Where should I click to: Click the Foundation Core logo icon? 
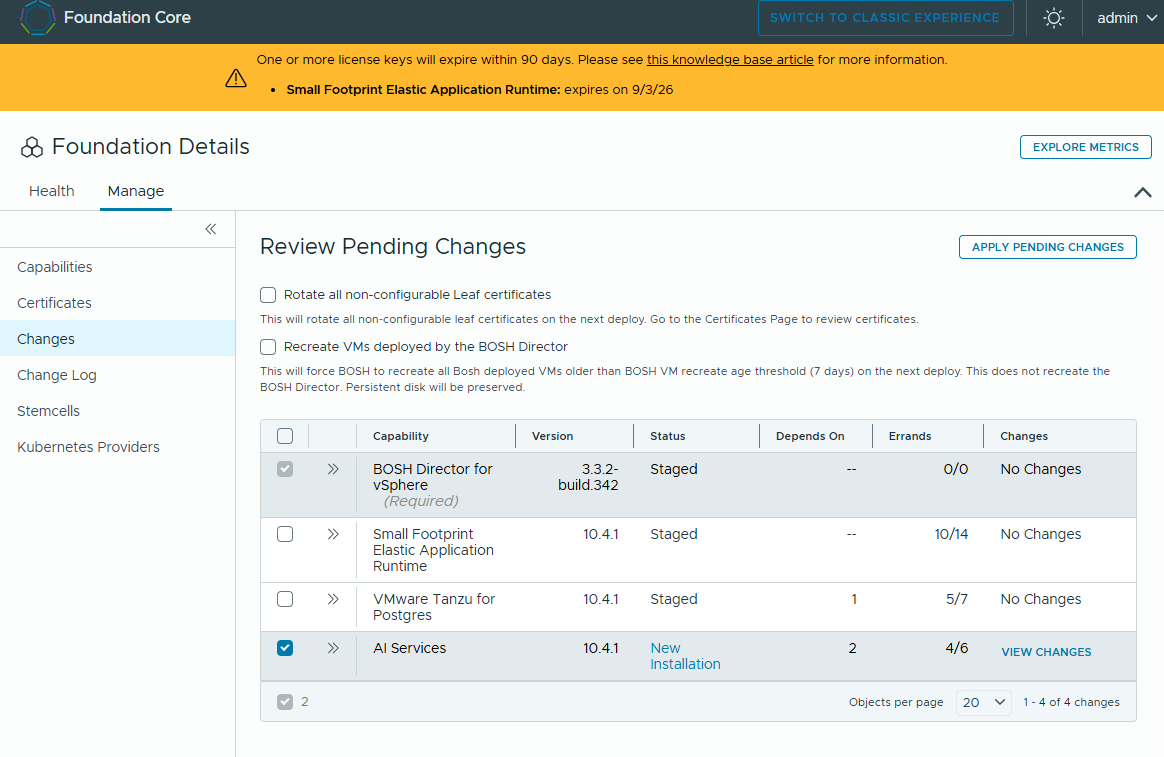[37, 18]
